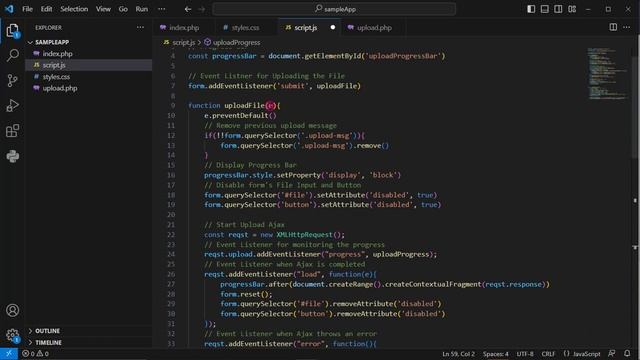Click Ln 59, Col 2 in the status bar
This screenshot has height=360, width=640.
tap(458, 354)
